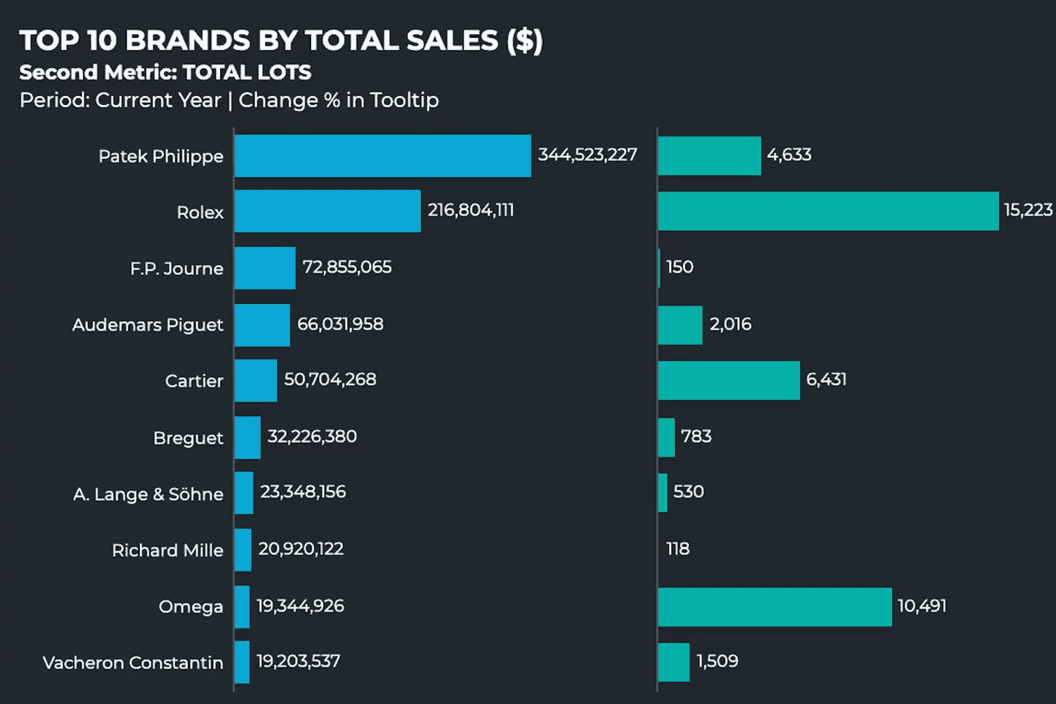Select Patek Philippe's teal lots bar
Image resolution: width=1056 pixels, height=704 pixels.
click(710, 155)
